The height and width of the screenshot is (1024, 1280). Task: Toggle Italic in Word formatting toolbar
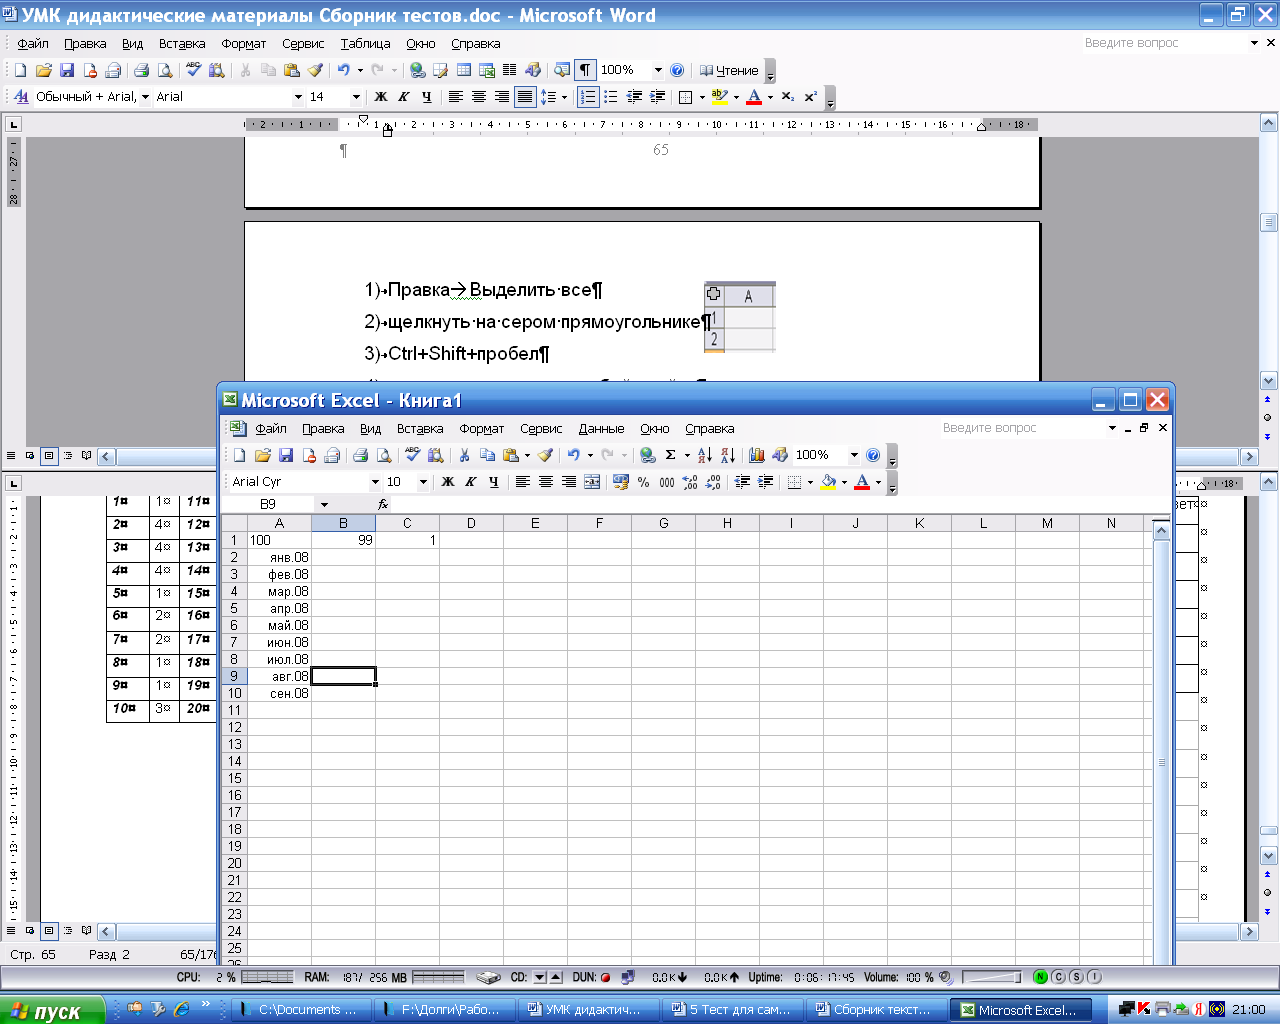[404, 97]
